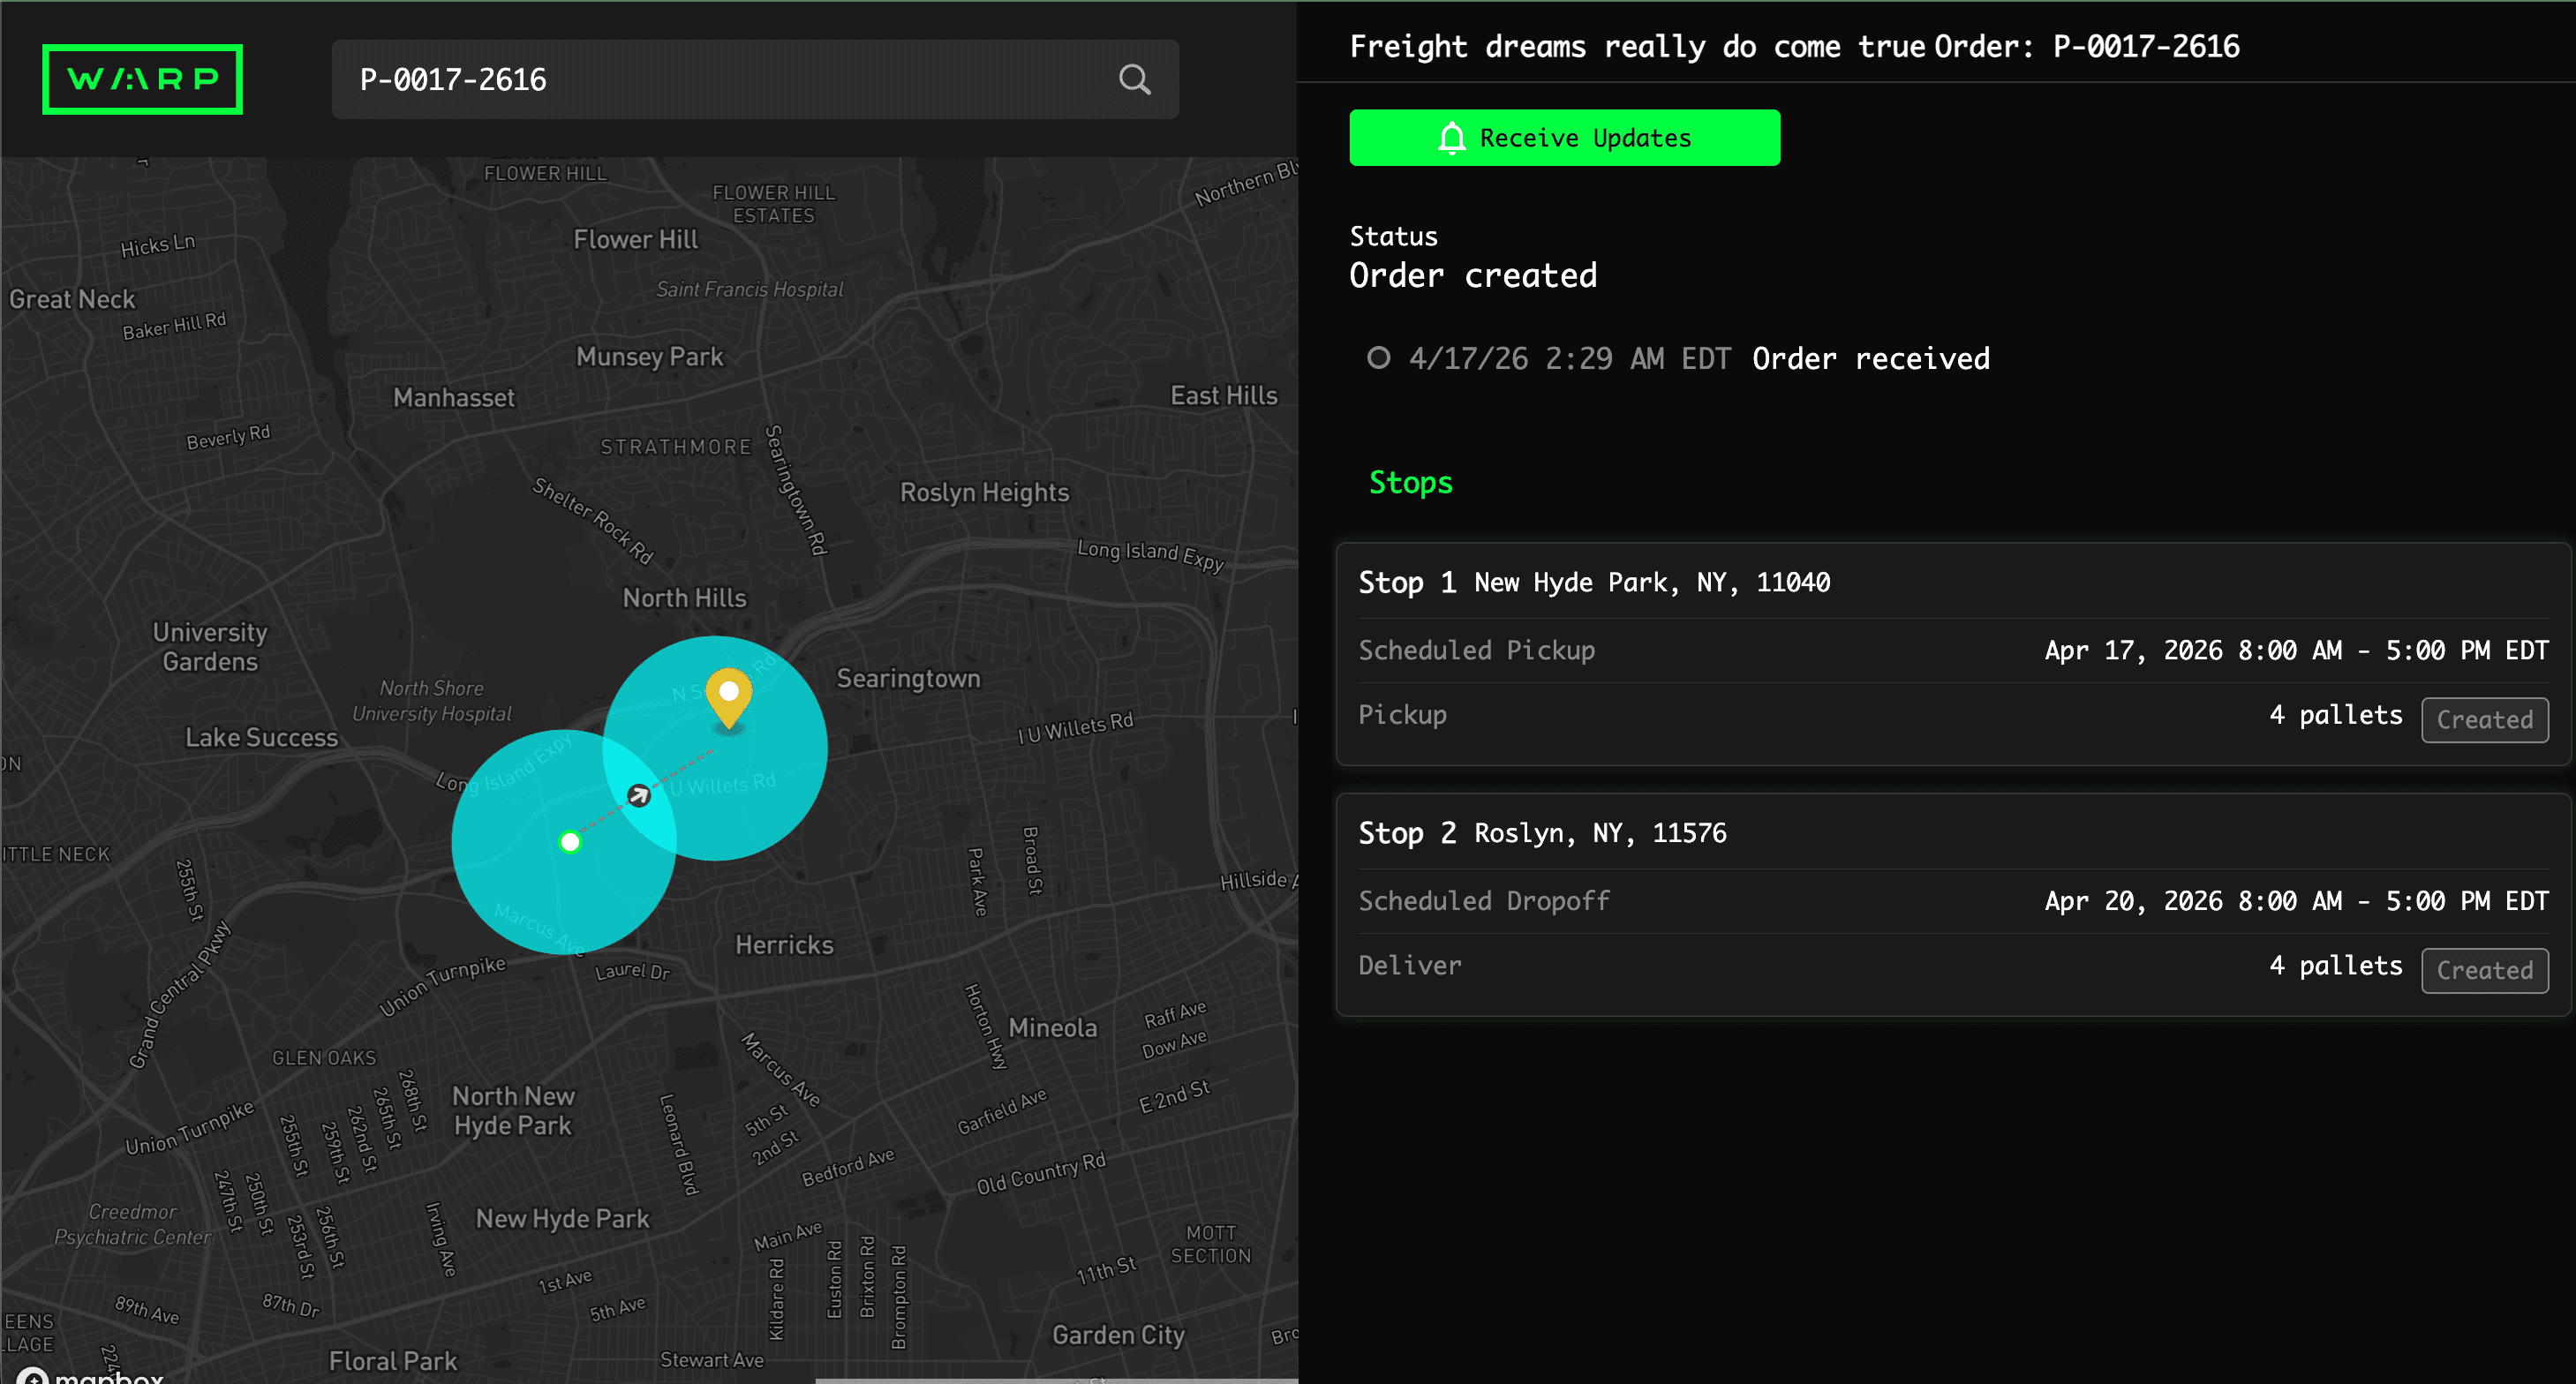Click the Manhasset label on map
This screenshot has height=1384, width=2576.
pos(453,398)
